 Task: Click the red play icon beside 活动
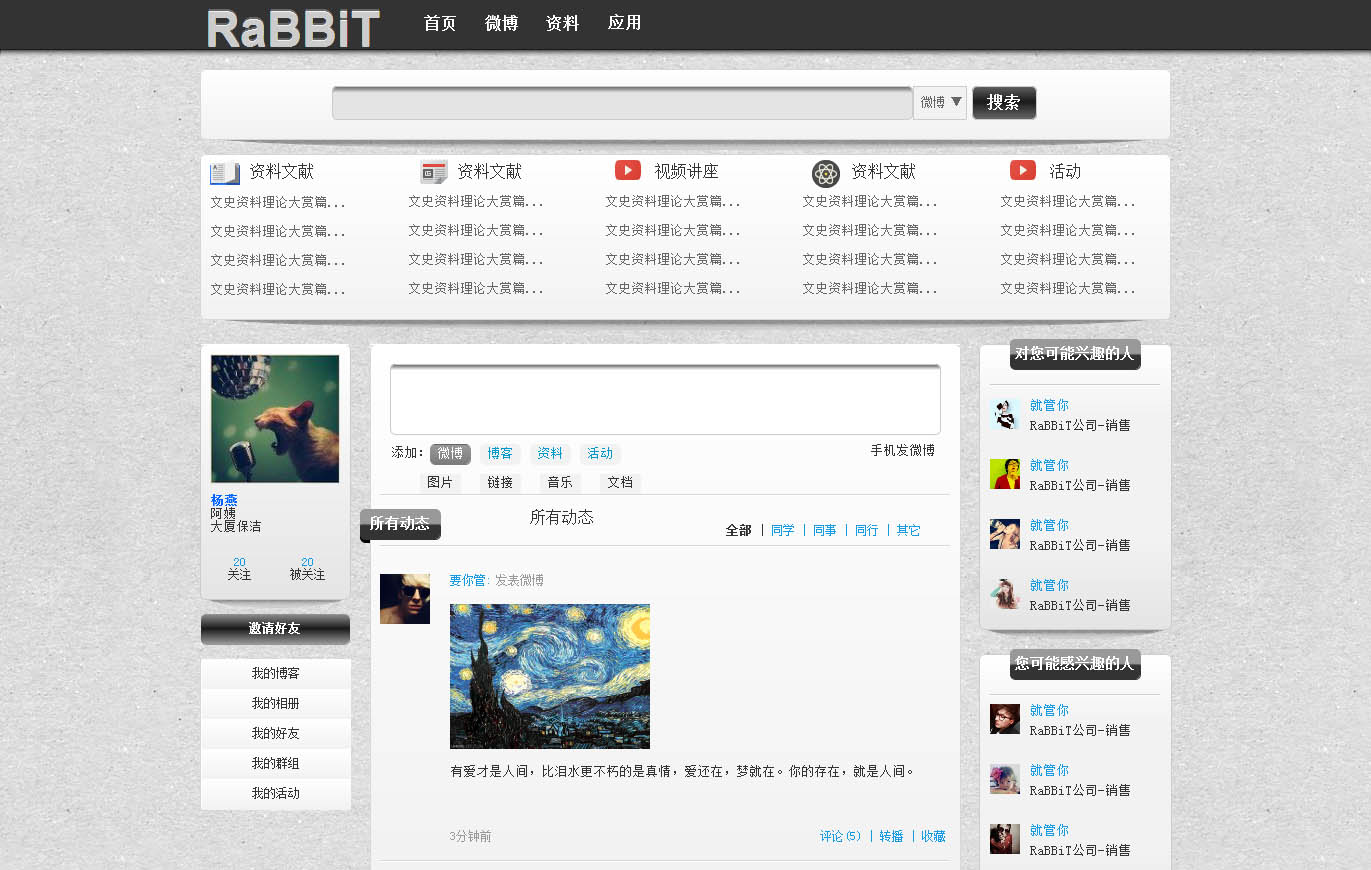pyautogui.click(x=1023, y=171)
